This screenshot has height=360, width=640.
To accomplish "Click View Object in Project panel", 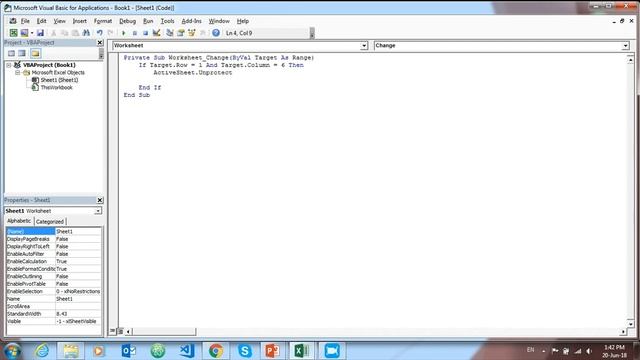I will click(22, 53).
